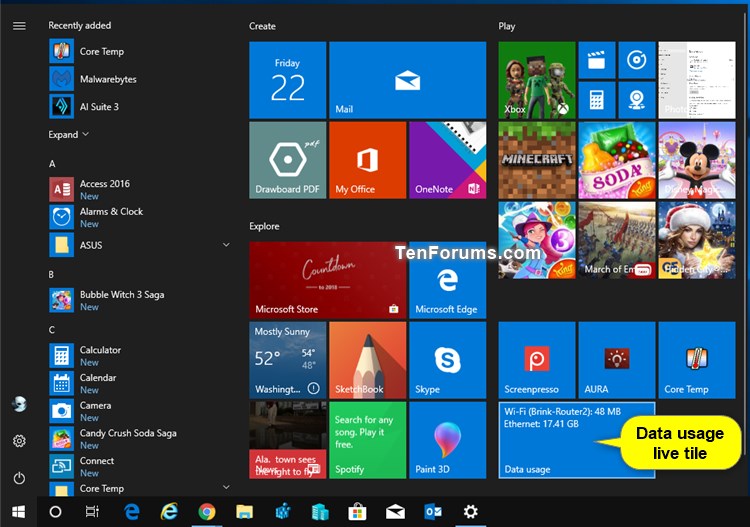Image resolution: width=750 pixels, height=527 pixels.
Task: Open File Explorer from taskbar
Action: coord(244,512)
